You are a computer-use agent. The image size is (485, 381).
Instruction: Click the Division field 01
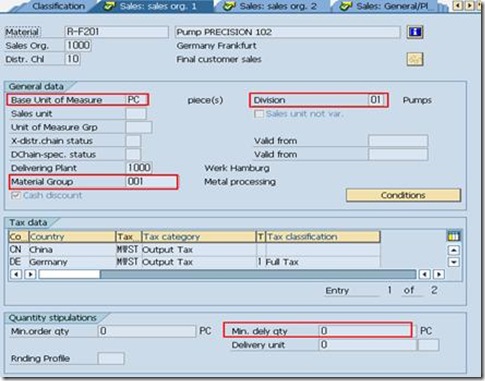pyautogui.click(x=377, y=100)
